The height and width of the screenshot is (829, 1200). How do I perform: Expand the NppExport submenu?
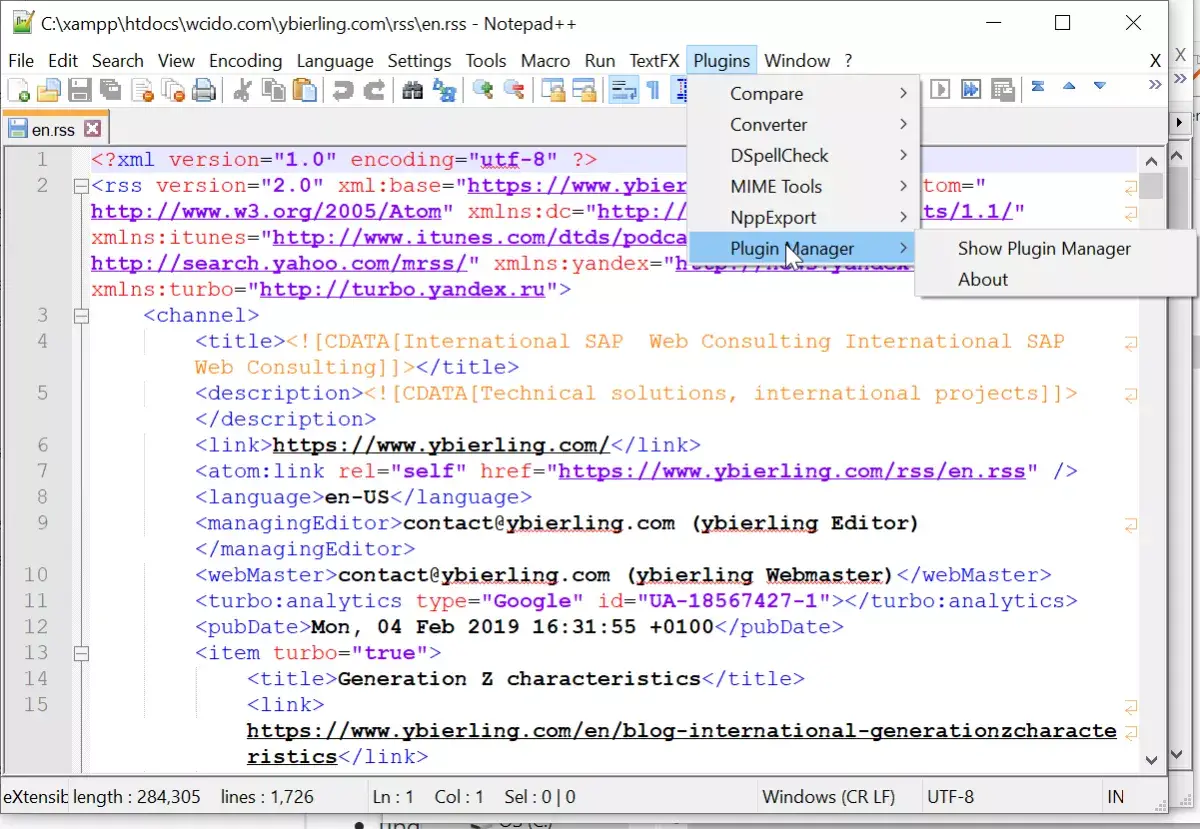804,218
